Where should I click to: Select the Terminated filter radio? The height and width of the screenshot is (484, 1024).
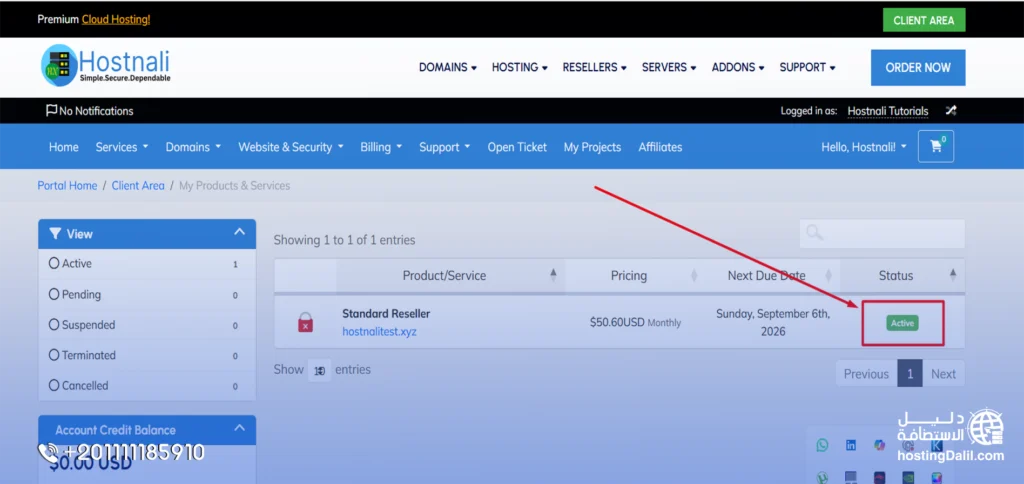tap(54, 355)
